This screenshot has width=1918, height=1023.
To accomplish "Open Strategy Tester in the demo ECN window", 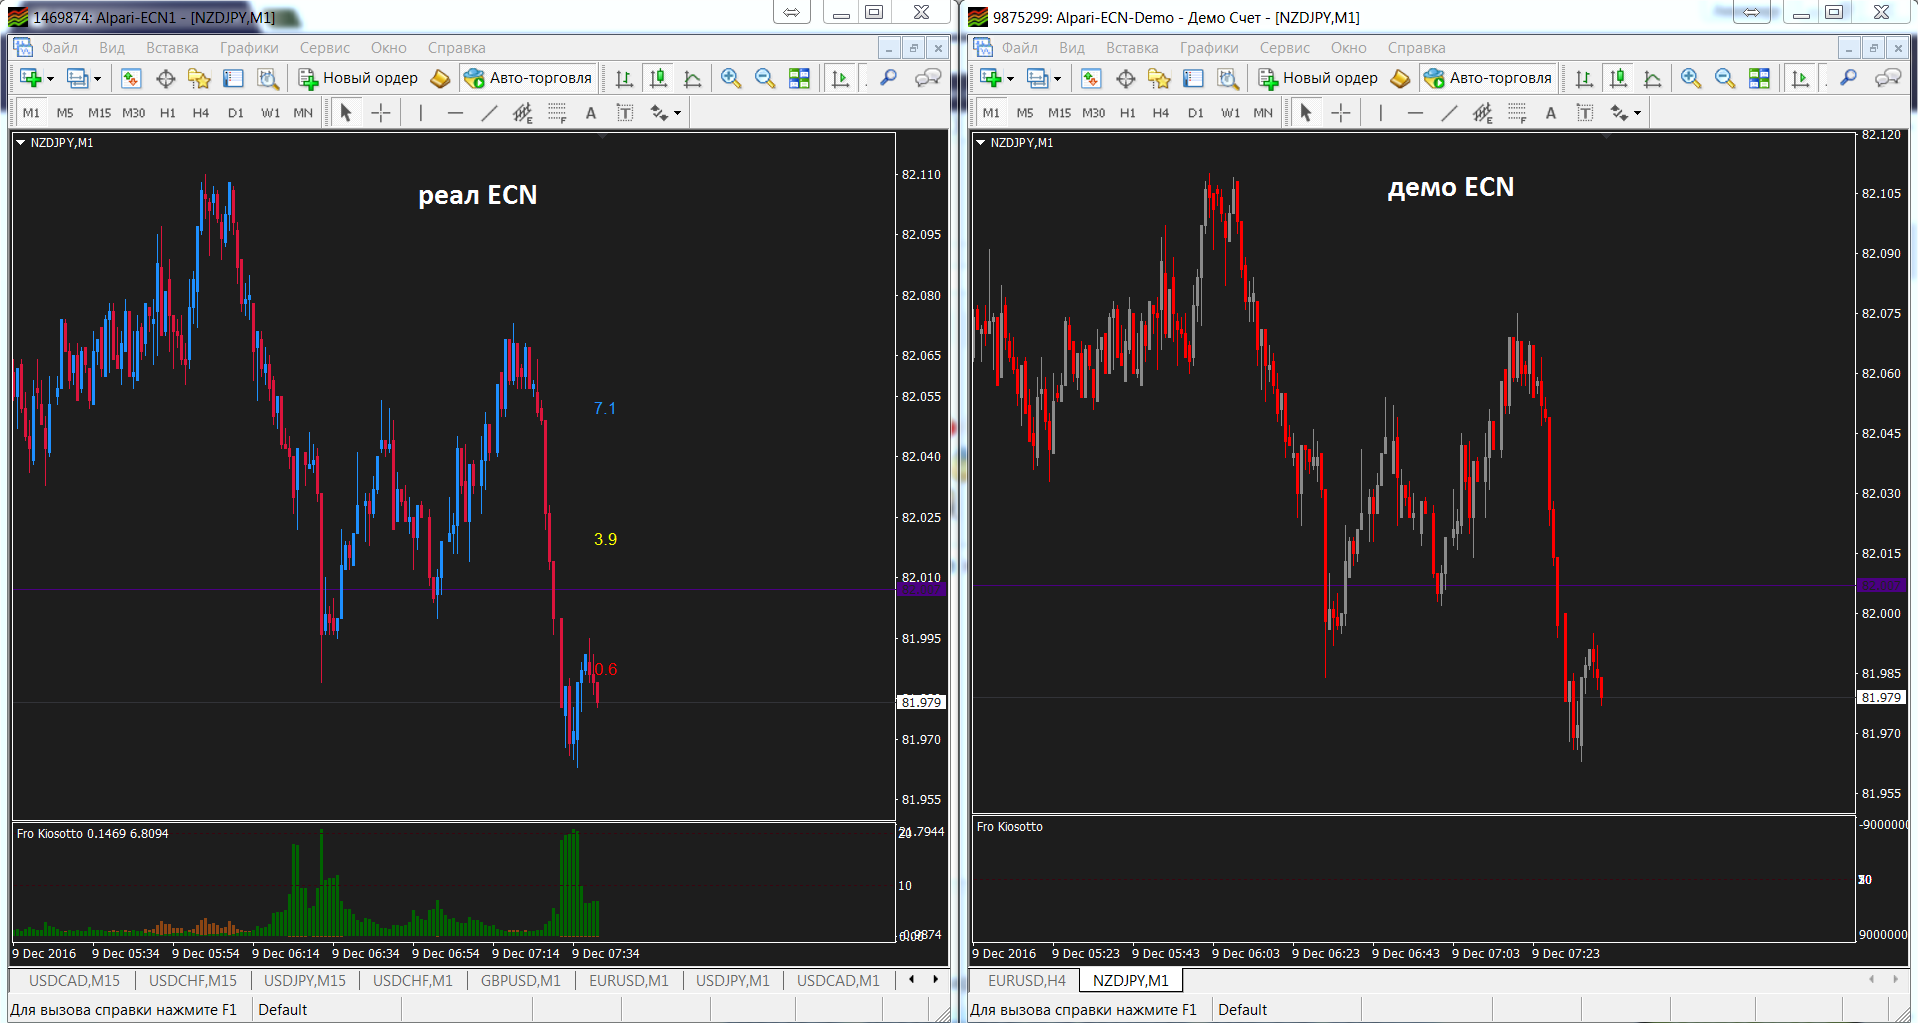I will 1227,78.
